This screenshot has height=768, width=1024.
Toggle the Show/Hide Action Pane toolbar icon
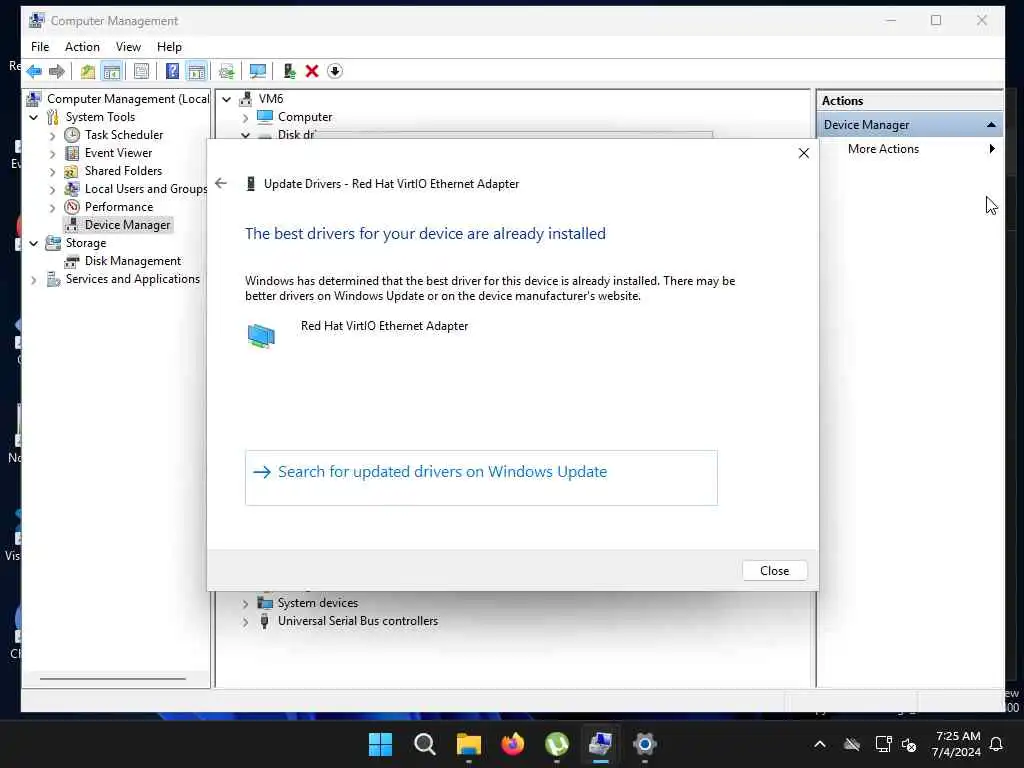coord(196,71)
